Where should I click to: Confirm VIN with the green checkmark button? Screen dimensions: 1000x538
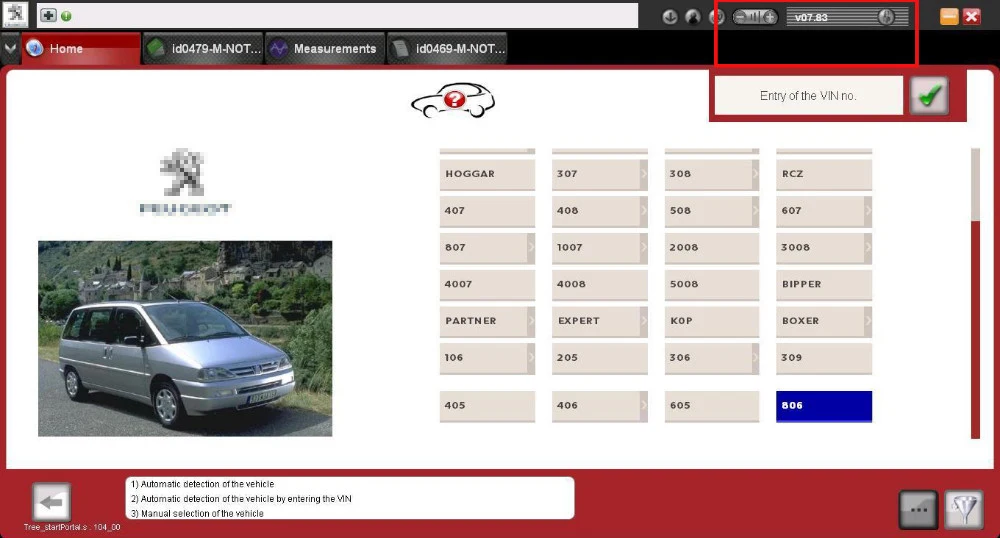point(929,96)
